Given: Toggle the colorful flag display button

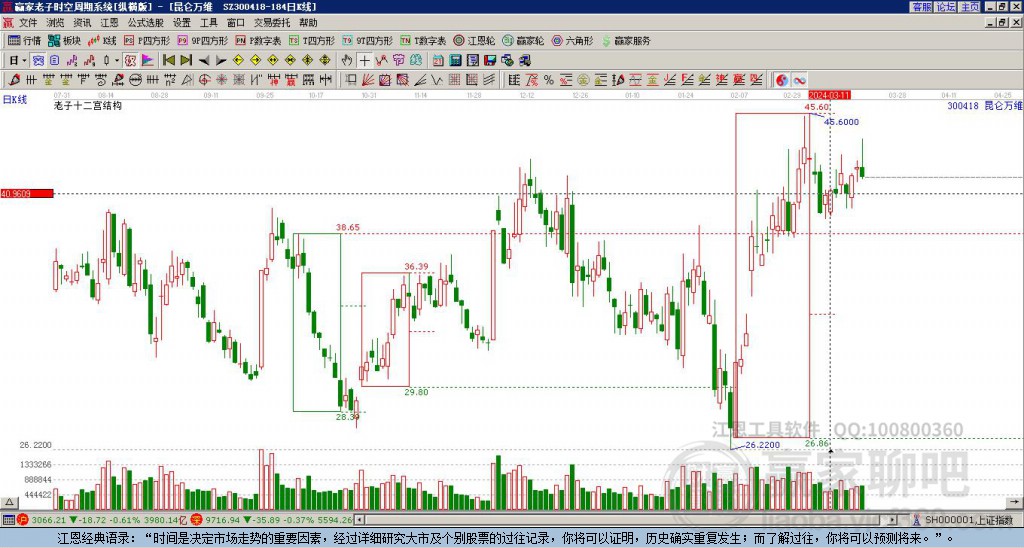Looking at the screenshot, I should click(148, 61).
